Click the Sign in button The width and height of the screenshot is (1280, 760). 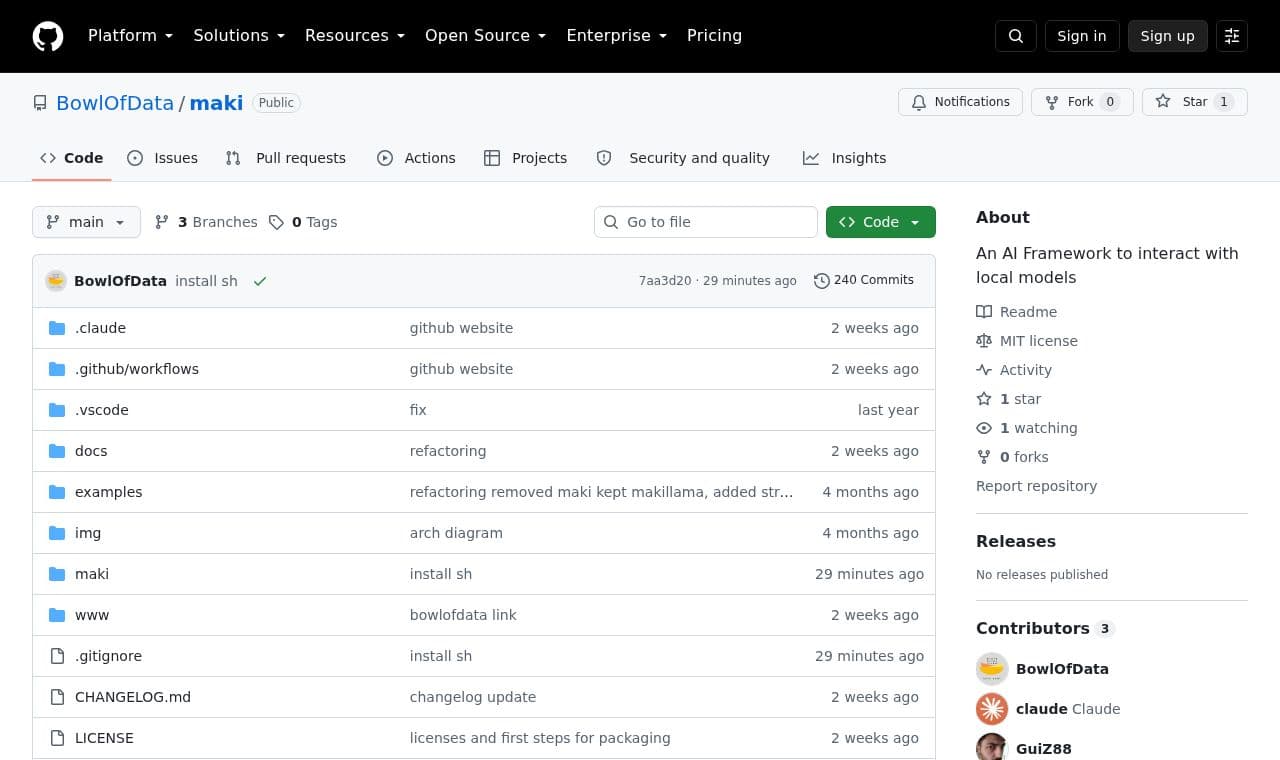pyautogui.click(x=1082, y=36)
